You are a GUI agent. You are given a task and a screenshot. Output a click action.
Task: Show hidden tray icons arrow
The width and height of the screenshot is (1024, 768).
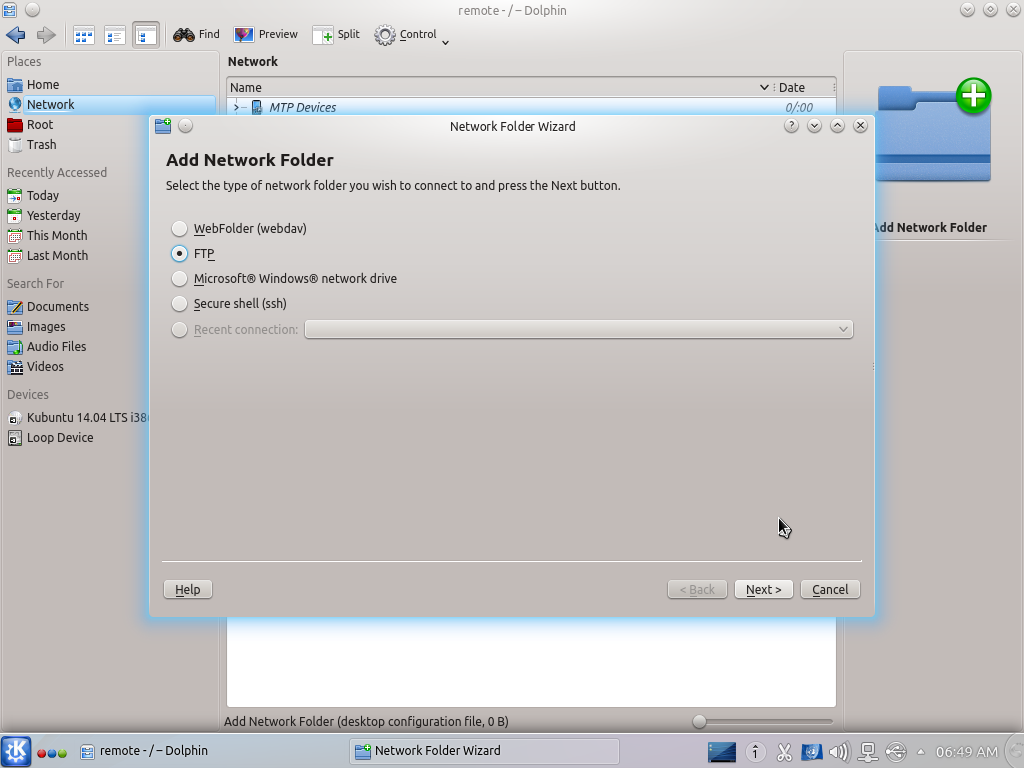coord(921,752)
